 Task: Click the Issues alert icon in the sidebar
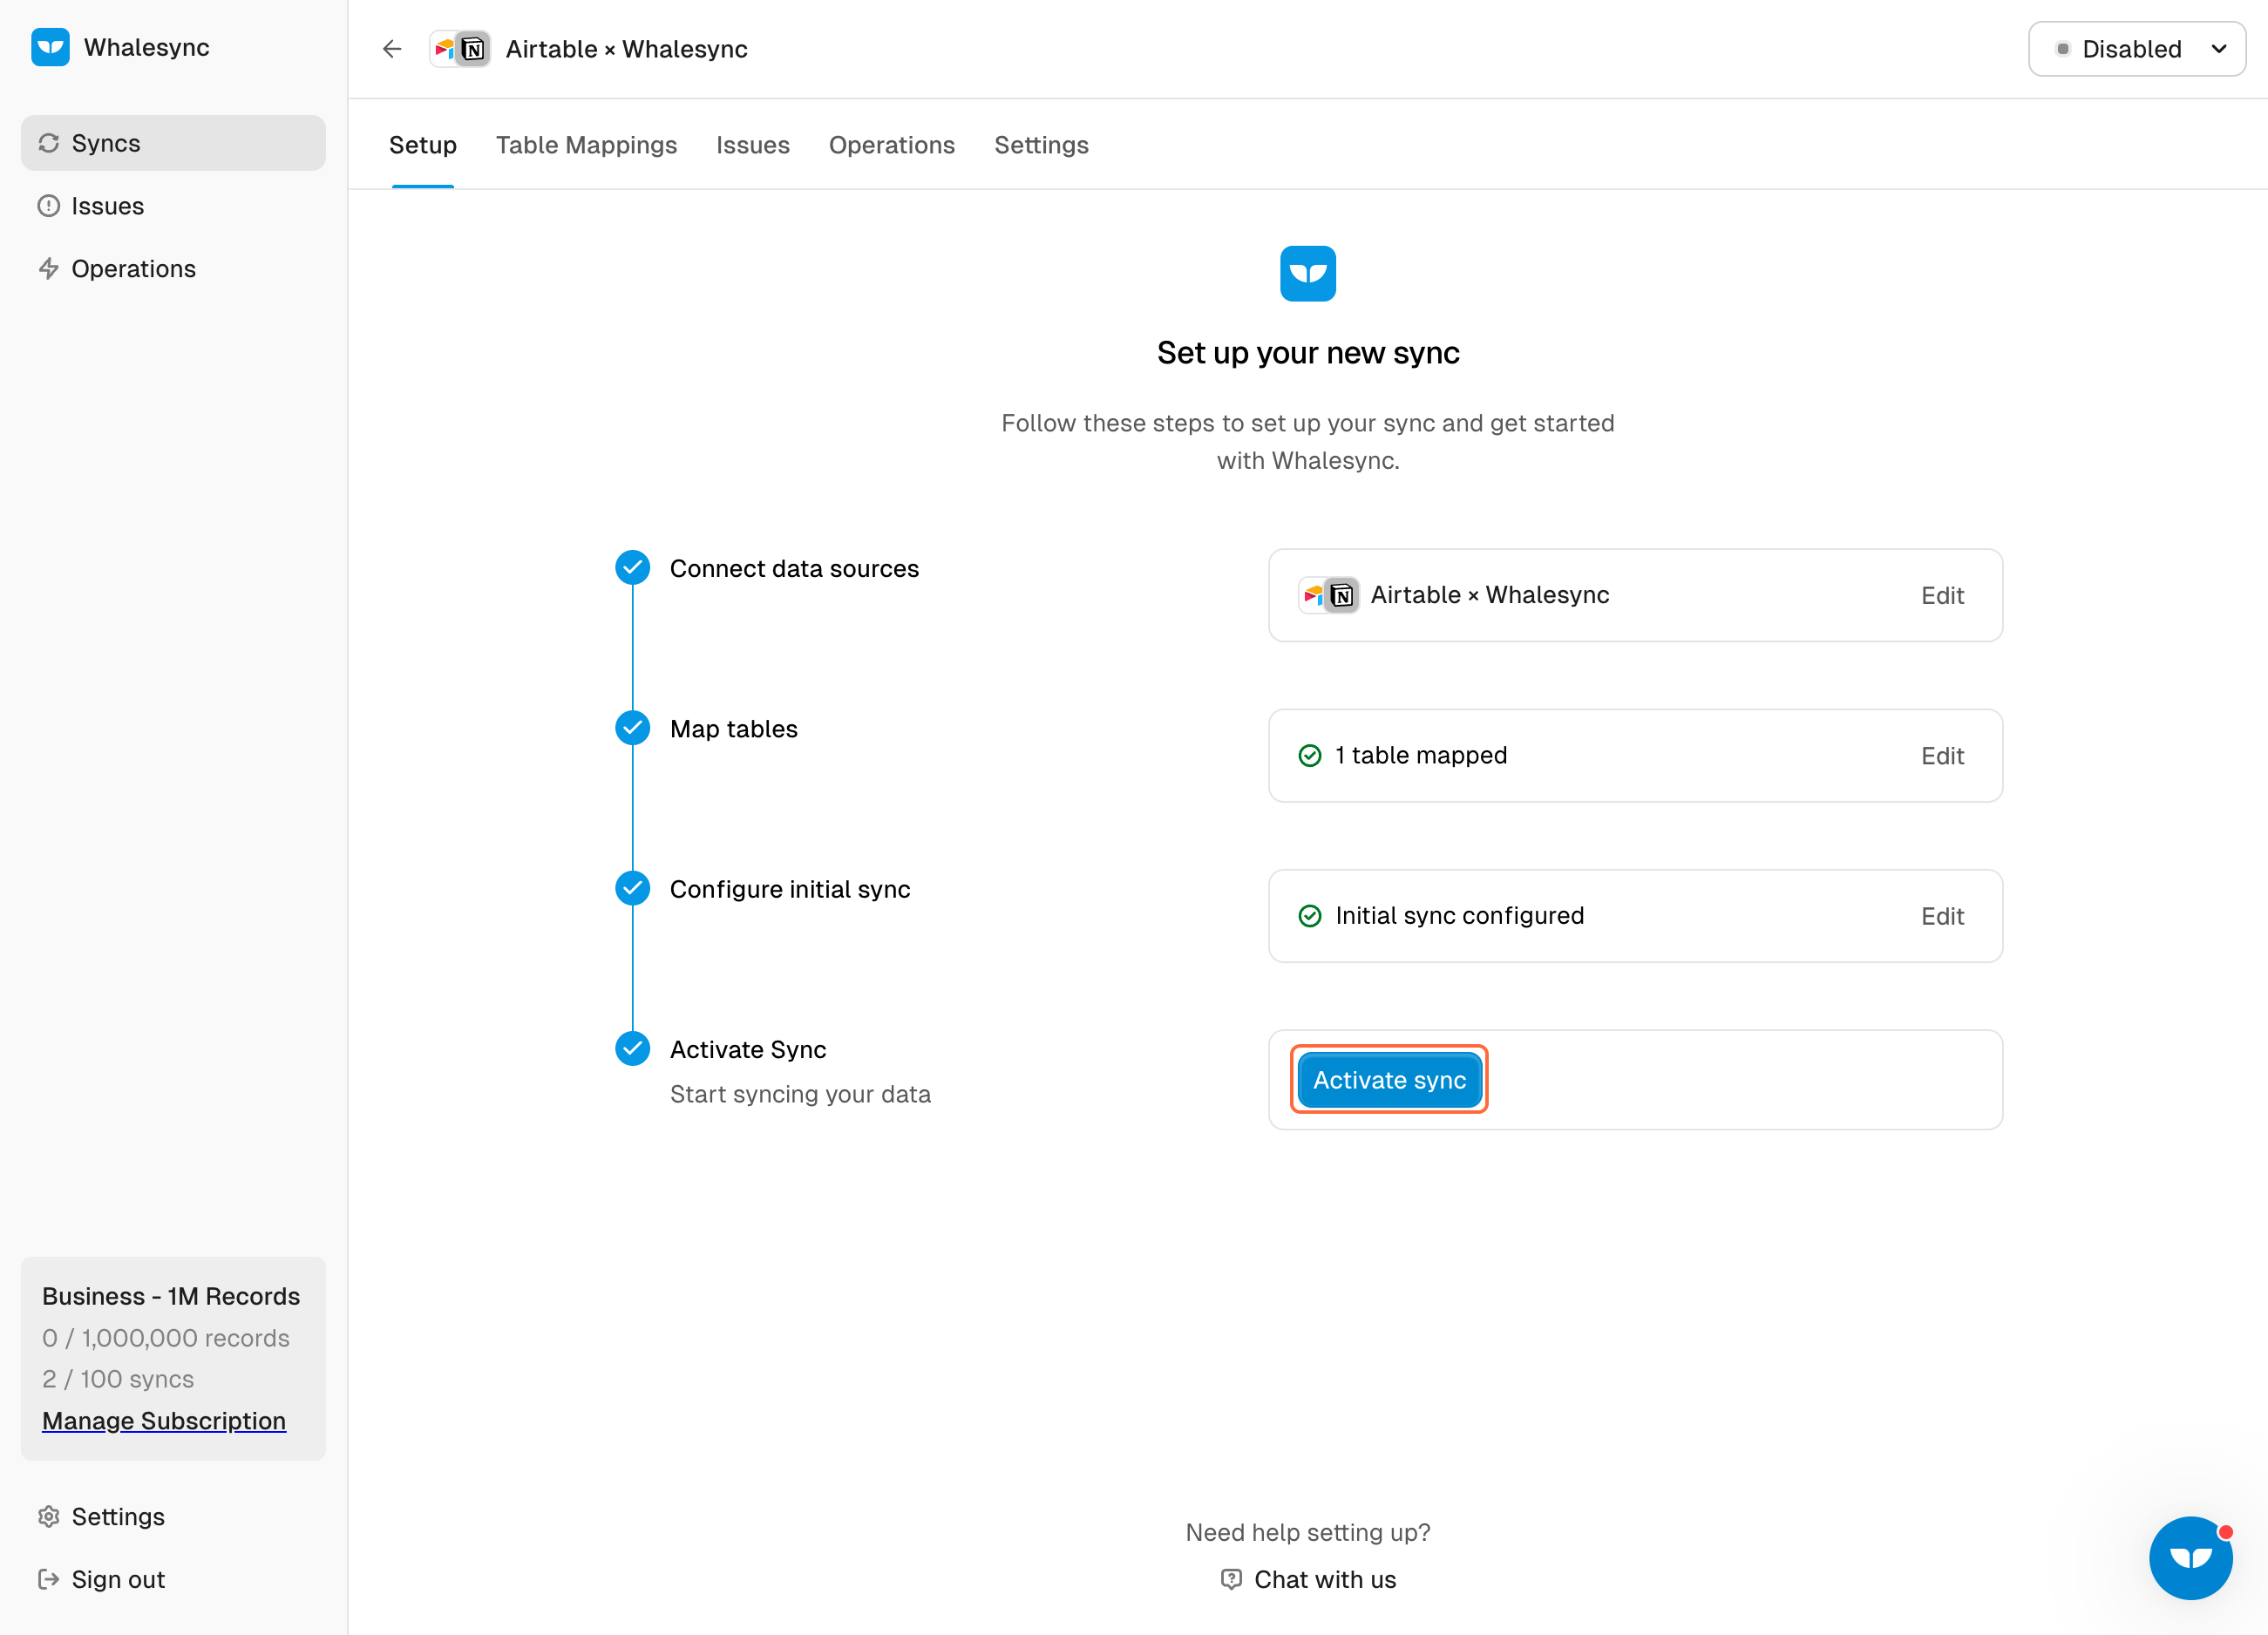[x=49, y=206]
